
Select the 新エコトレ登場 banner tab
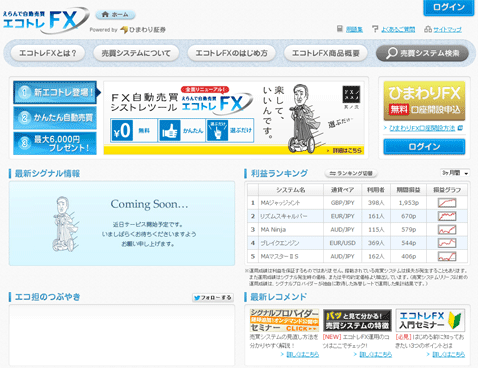[55, 92]
